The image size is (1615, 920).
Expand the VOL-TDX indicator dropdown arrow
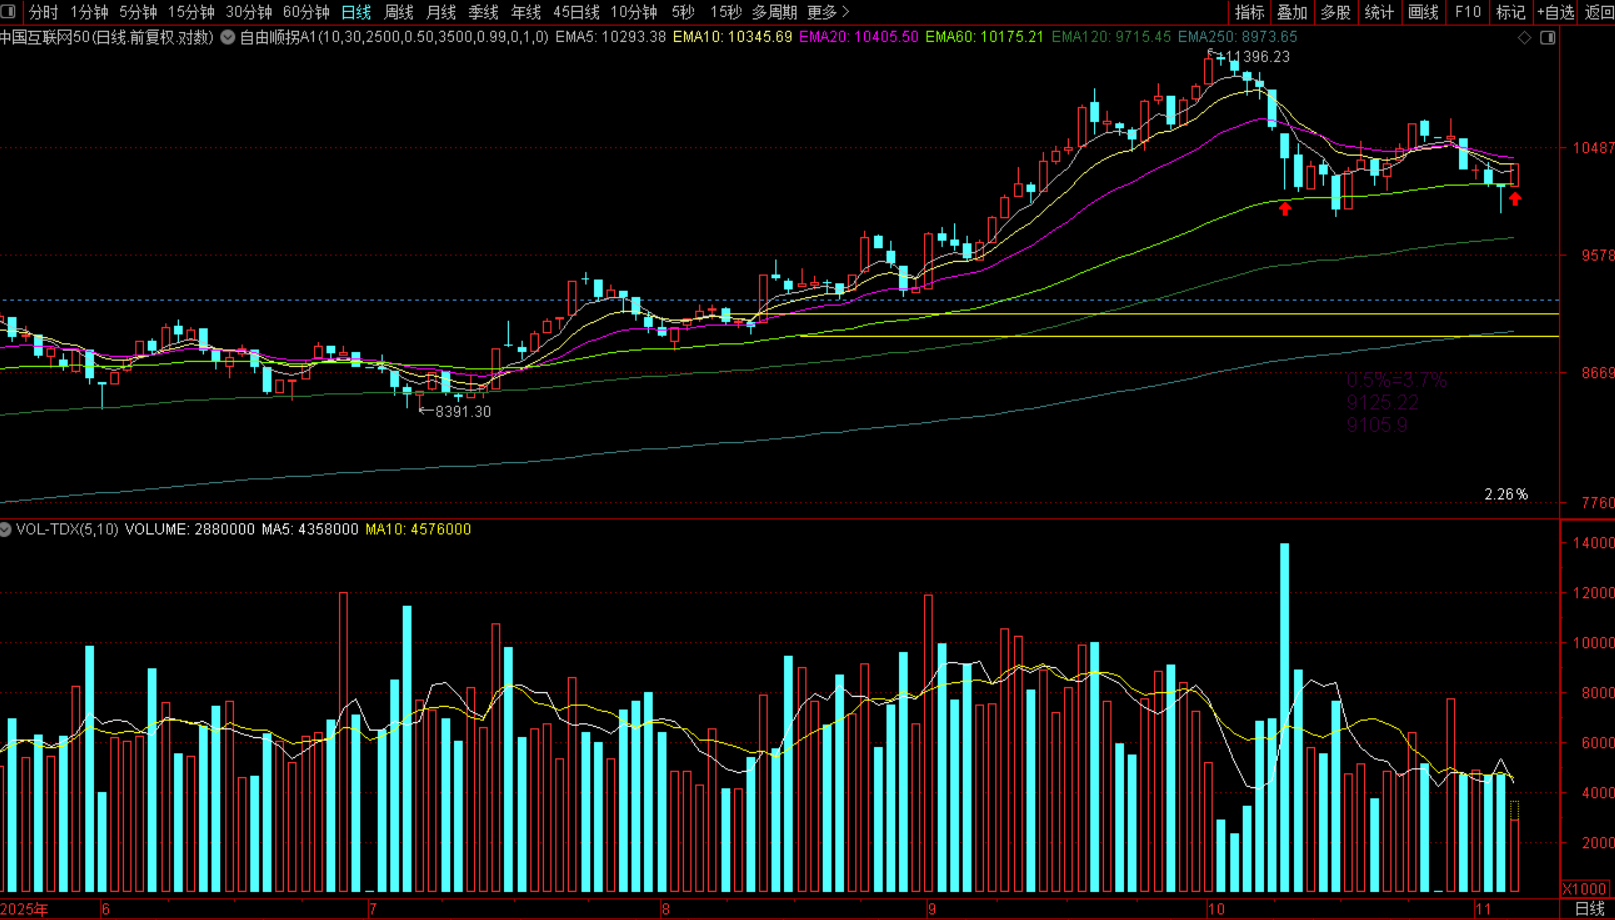pyautogui.click(x=6, y=529)
